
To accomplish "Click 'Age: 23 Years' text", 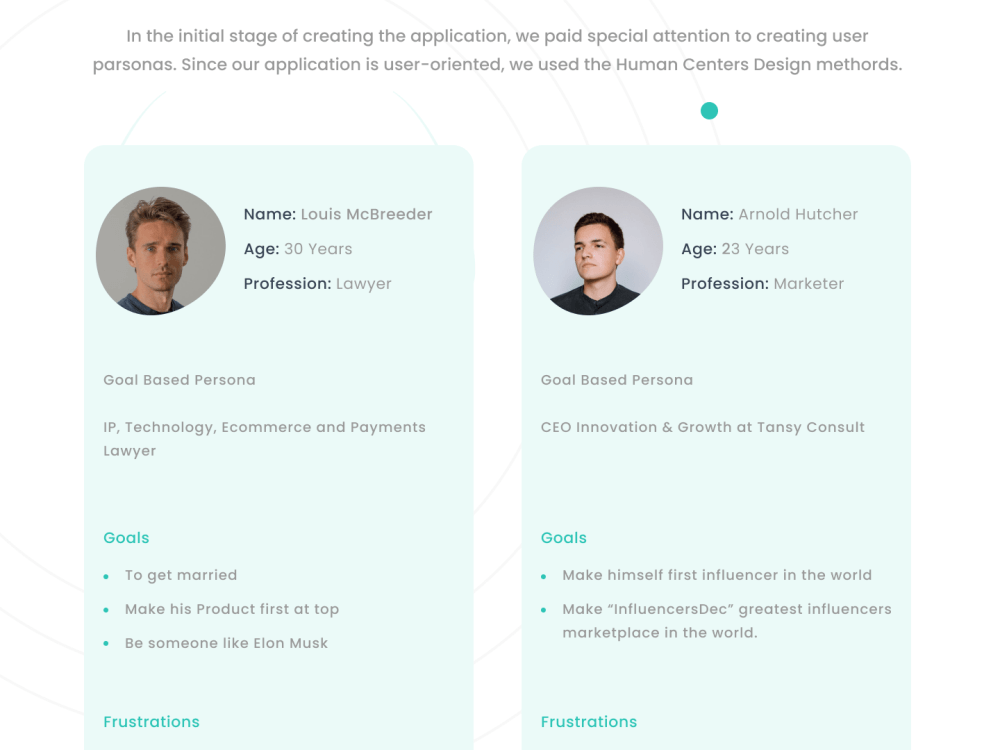I will tap(735, 249).
